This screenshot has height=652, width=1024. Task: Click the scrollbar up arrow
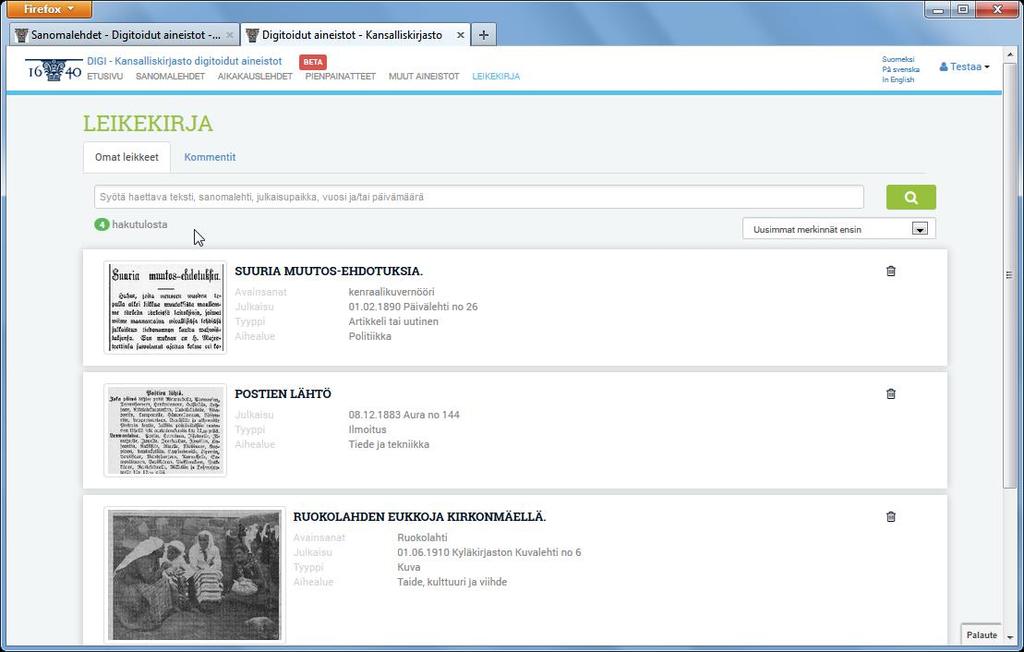tap(1010, 54)
